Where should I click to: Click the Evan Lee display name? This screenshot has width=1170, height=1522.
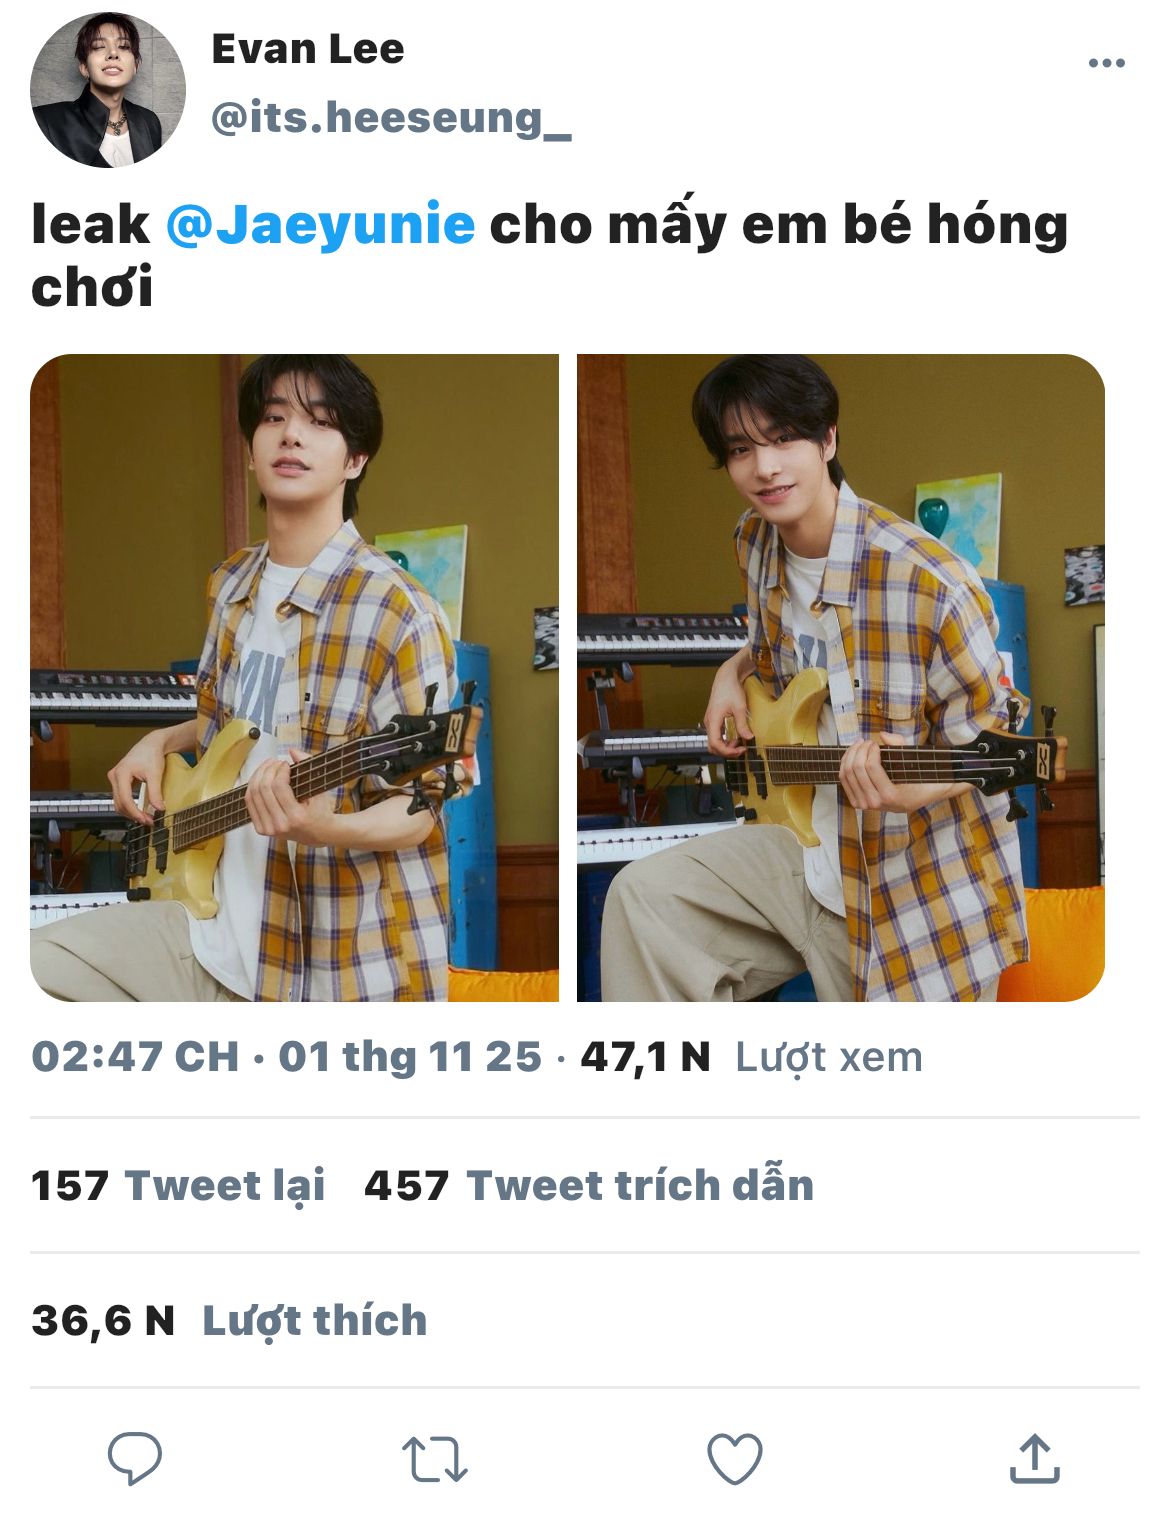point(308,48)
